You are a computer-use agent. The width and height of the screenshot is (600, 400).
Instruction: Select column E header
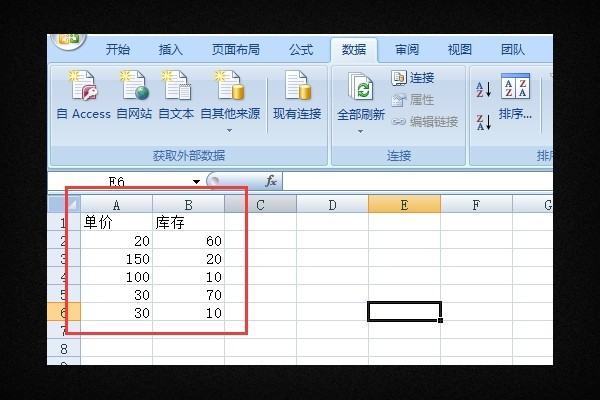(404, 205)
